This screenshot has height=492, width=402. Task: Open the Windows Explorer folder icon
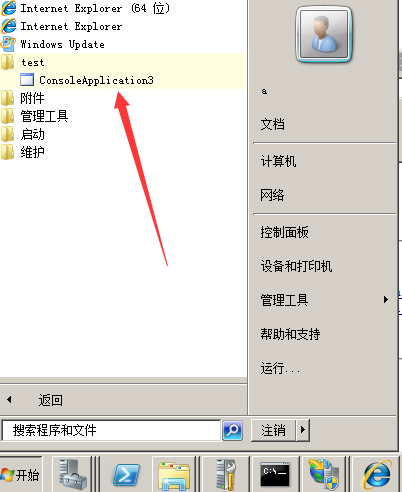(x=174, y=474)
